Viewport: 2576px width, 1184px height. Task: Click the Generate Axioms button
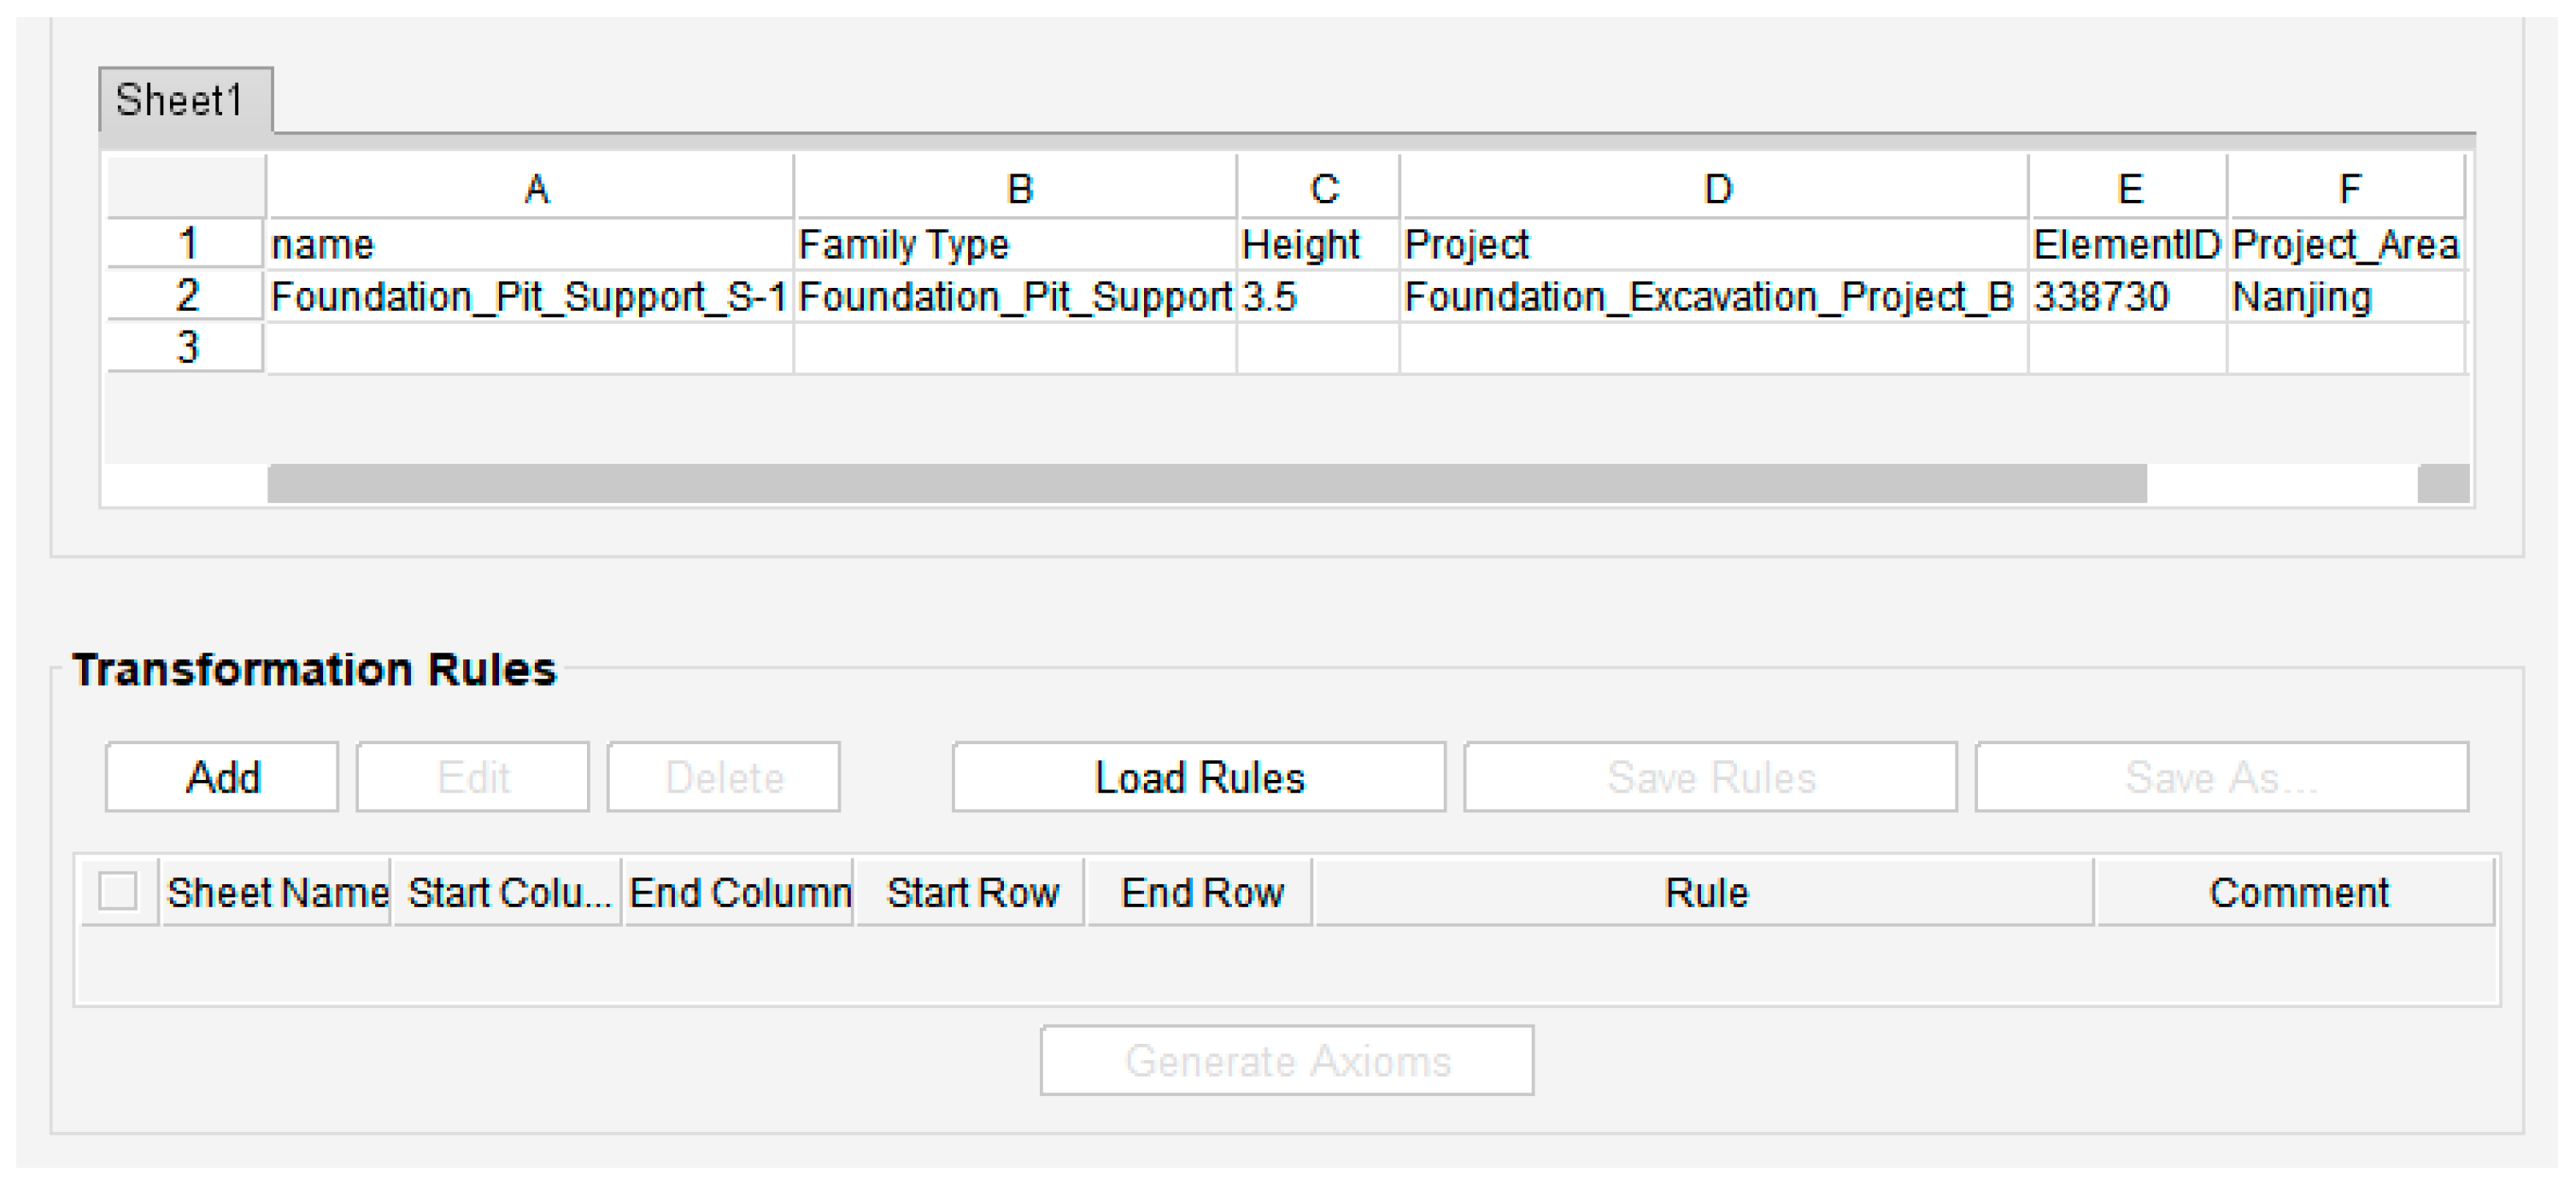click(1287, 1060)
